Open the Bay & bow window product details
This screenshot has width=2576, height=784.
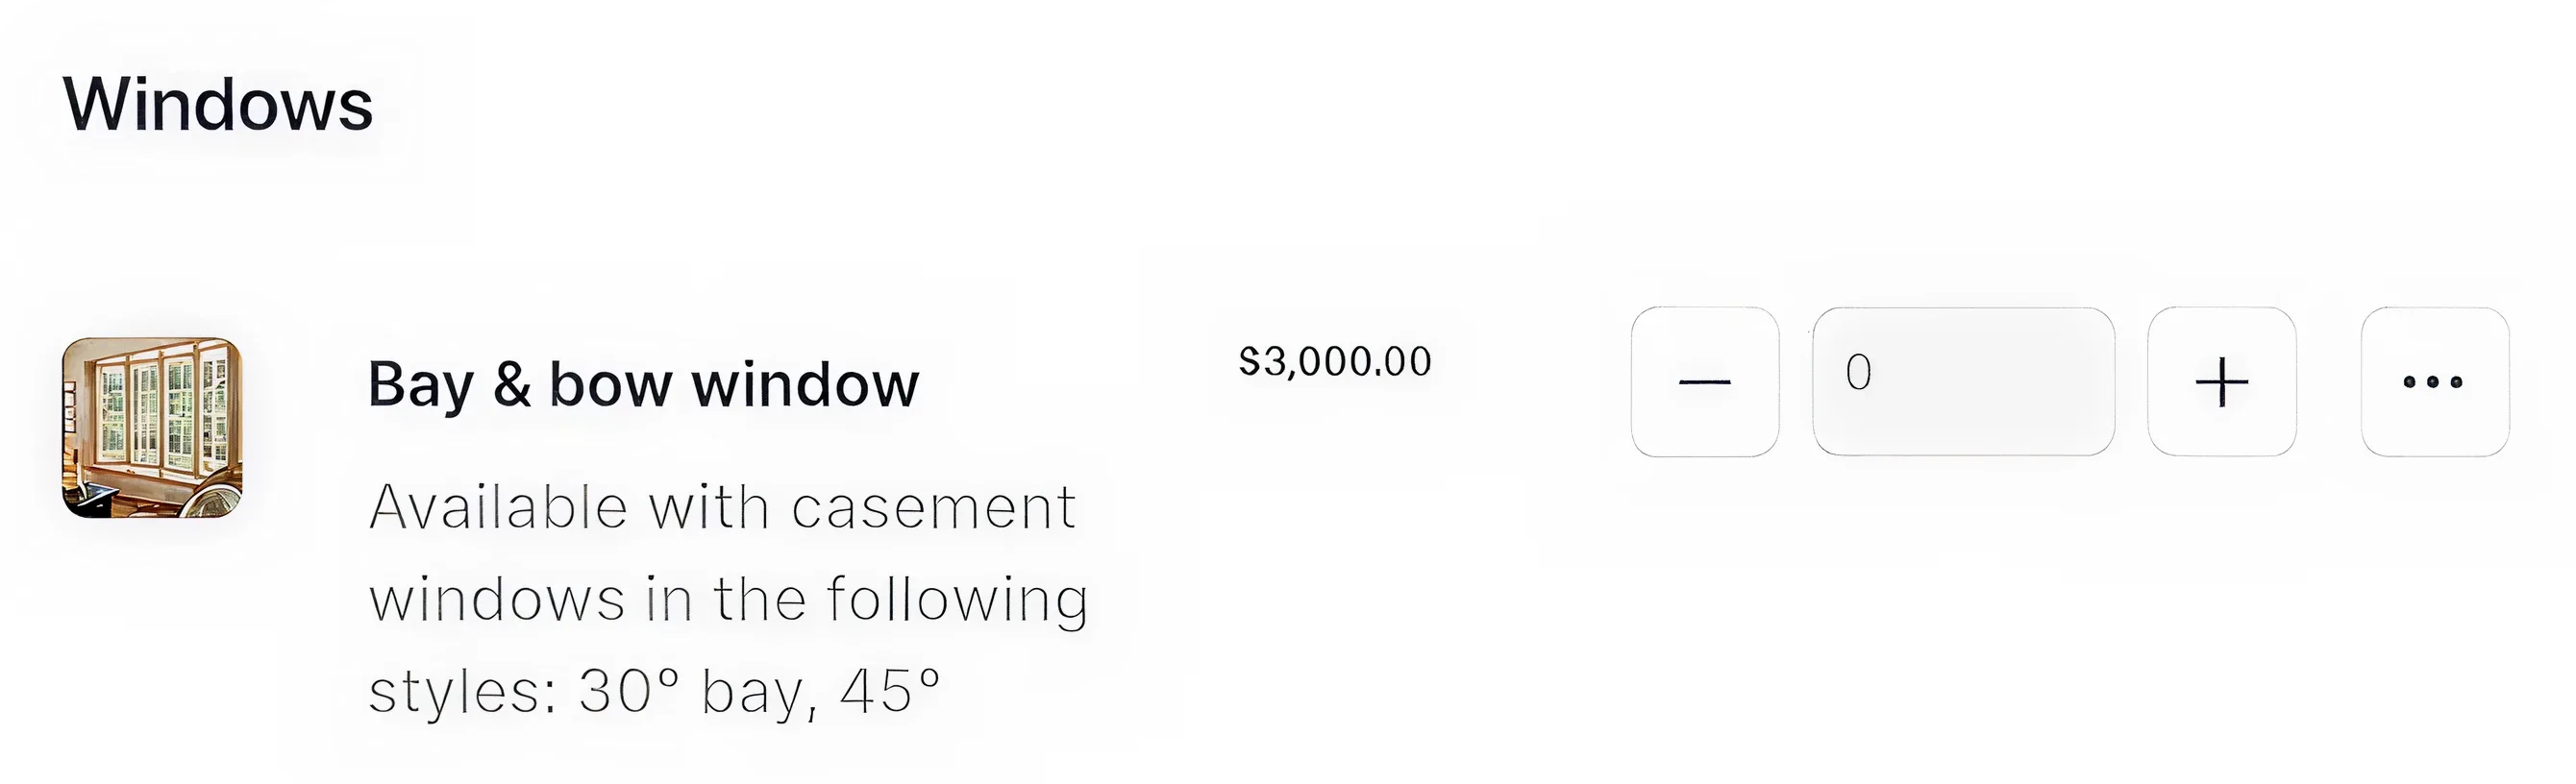coord(643,385)
